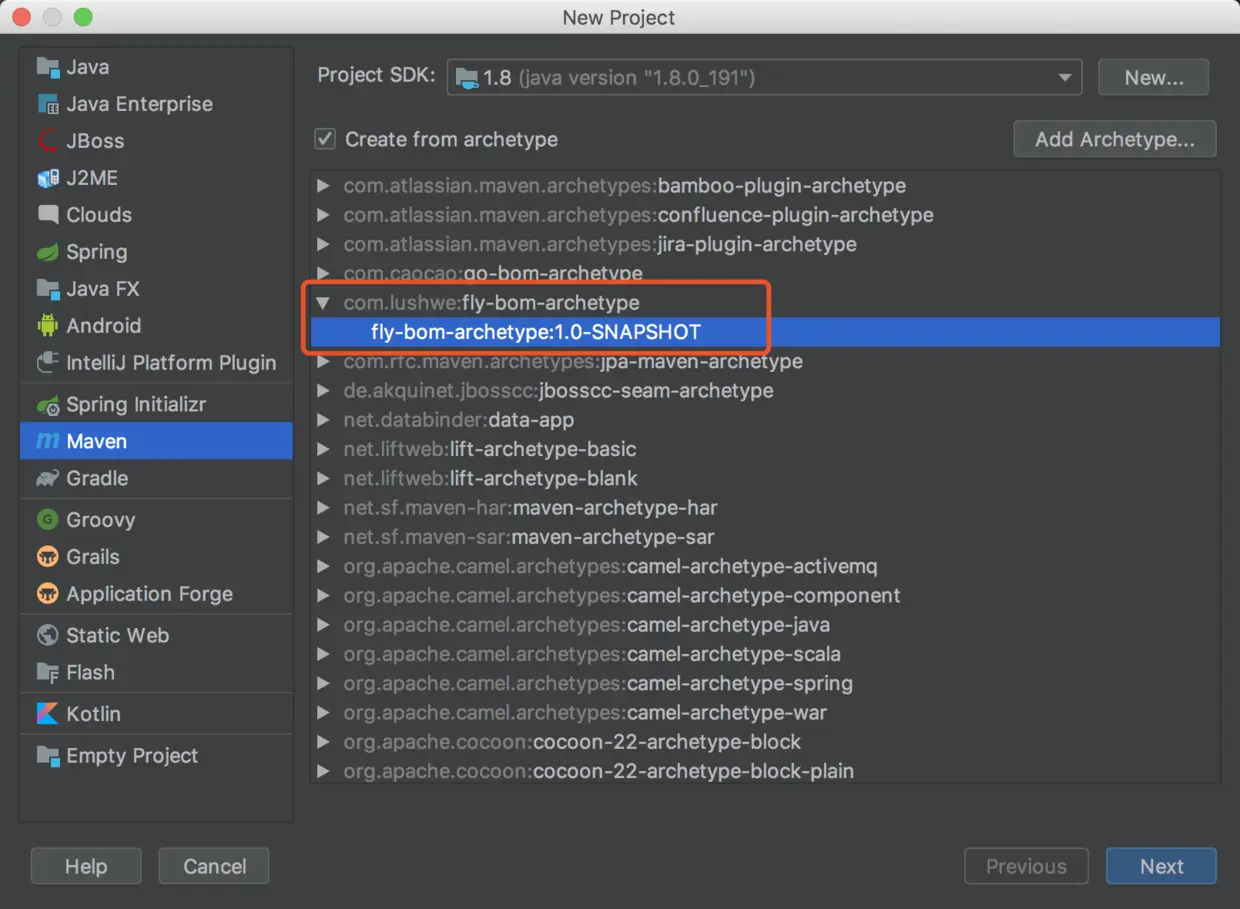The image size is (1240, 909).
Task: Select camel-archetype-spring row
Action: (x=765, y=683)
